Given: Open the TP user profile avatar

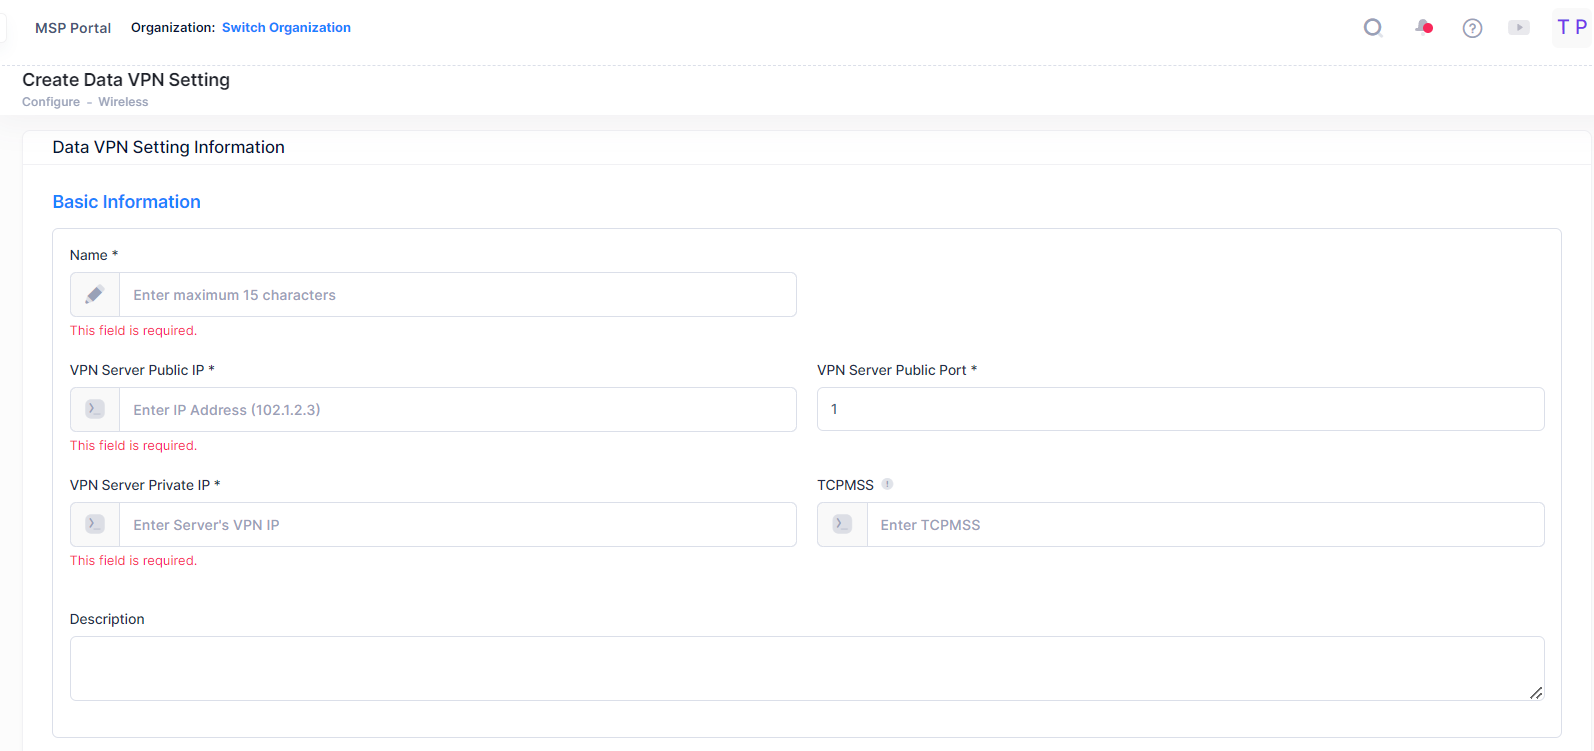Looking at the screenshot, I should point(1571,28).
